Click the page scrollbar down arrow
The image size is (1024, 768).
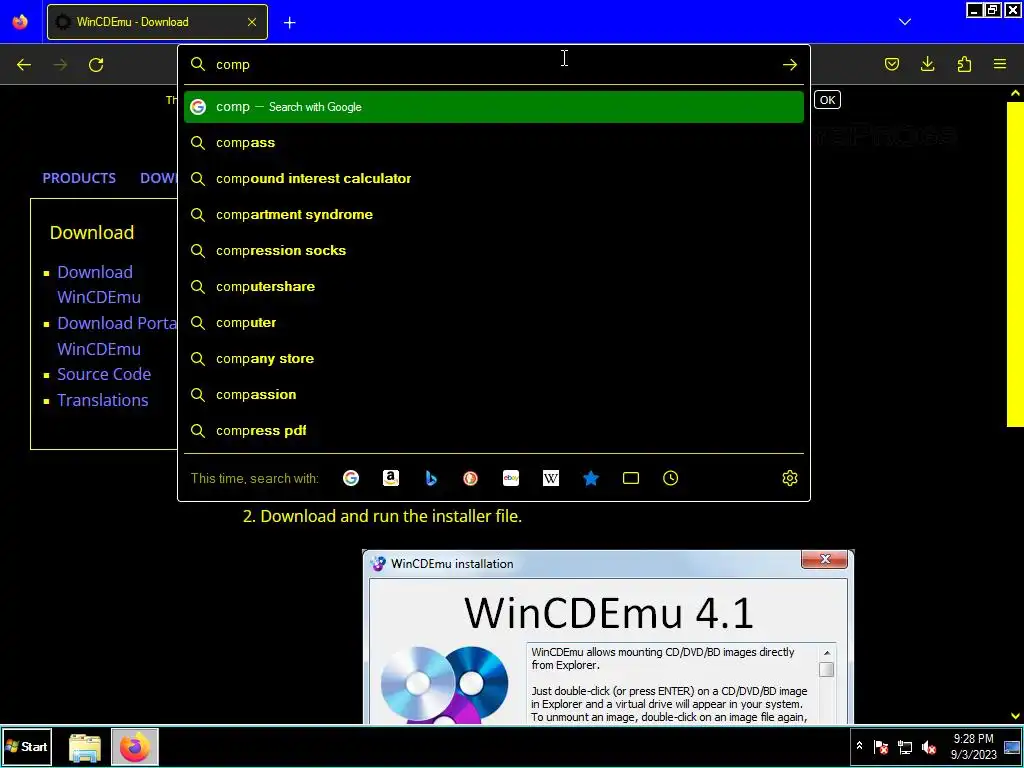pyautogui.click(x=1015, y=716)
